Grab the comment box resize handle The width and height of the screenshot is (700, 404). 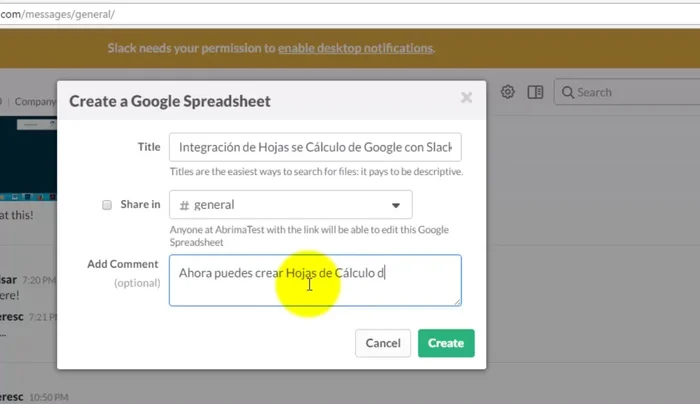(458, 302)
